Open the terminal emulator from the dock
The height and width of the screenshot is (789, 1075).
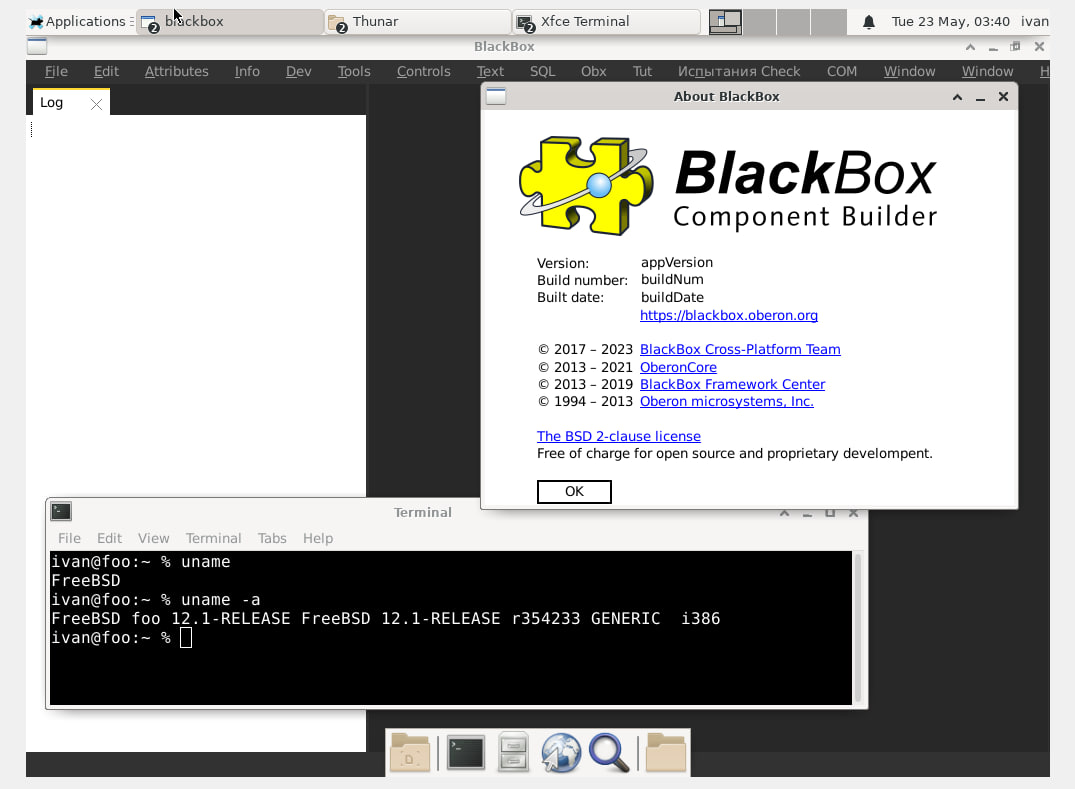click(x=466, y=753)
